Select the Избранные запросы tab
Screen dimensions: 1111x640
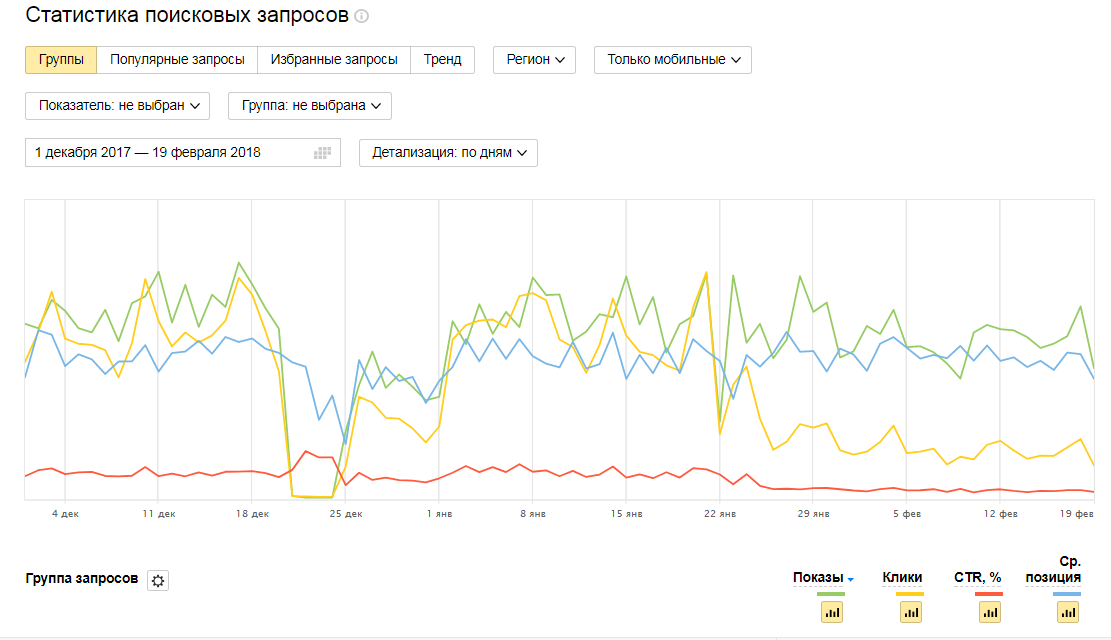point(334,59)
